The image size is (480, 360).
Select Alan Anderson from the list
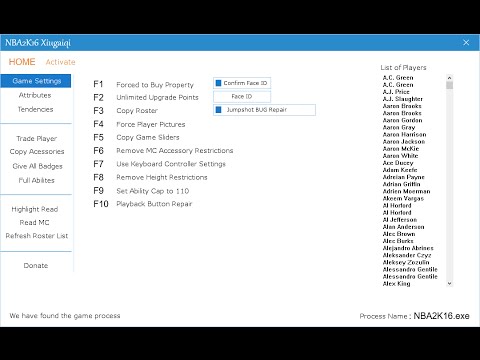tap(403, 227)
